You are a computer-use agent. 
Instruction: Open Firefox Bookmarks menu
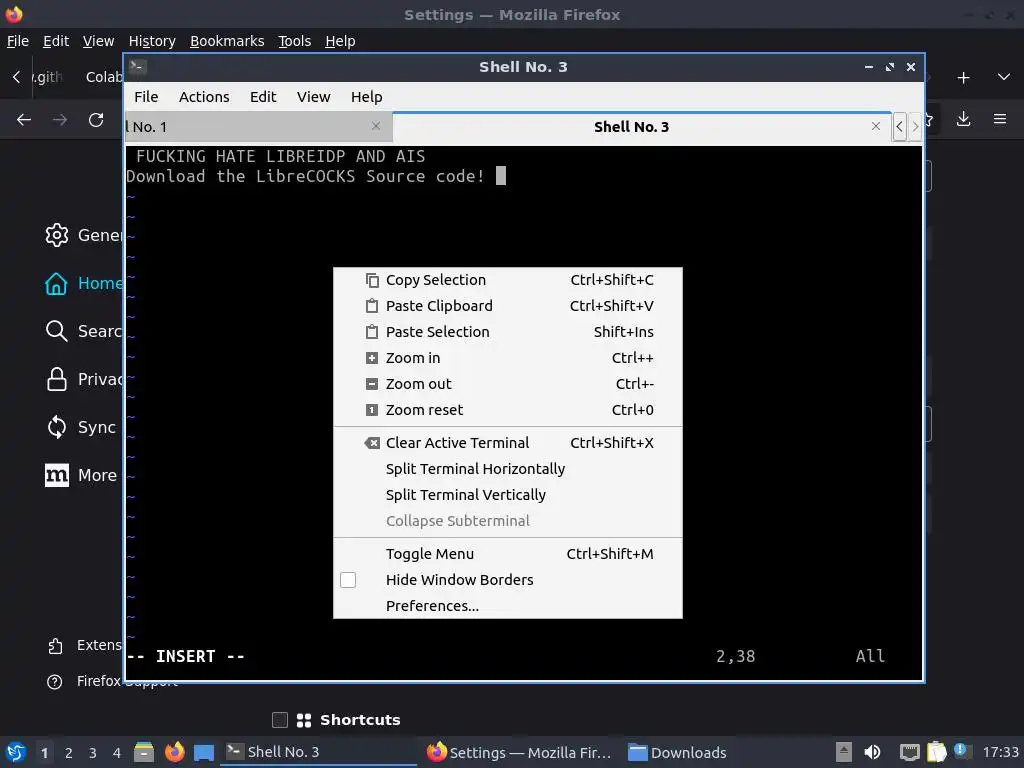click(227, 41)
